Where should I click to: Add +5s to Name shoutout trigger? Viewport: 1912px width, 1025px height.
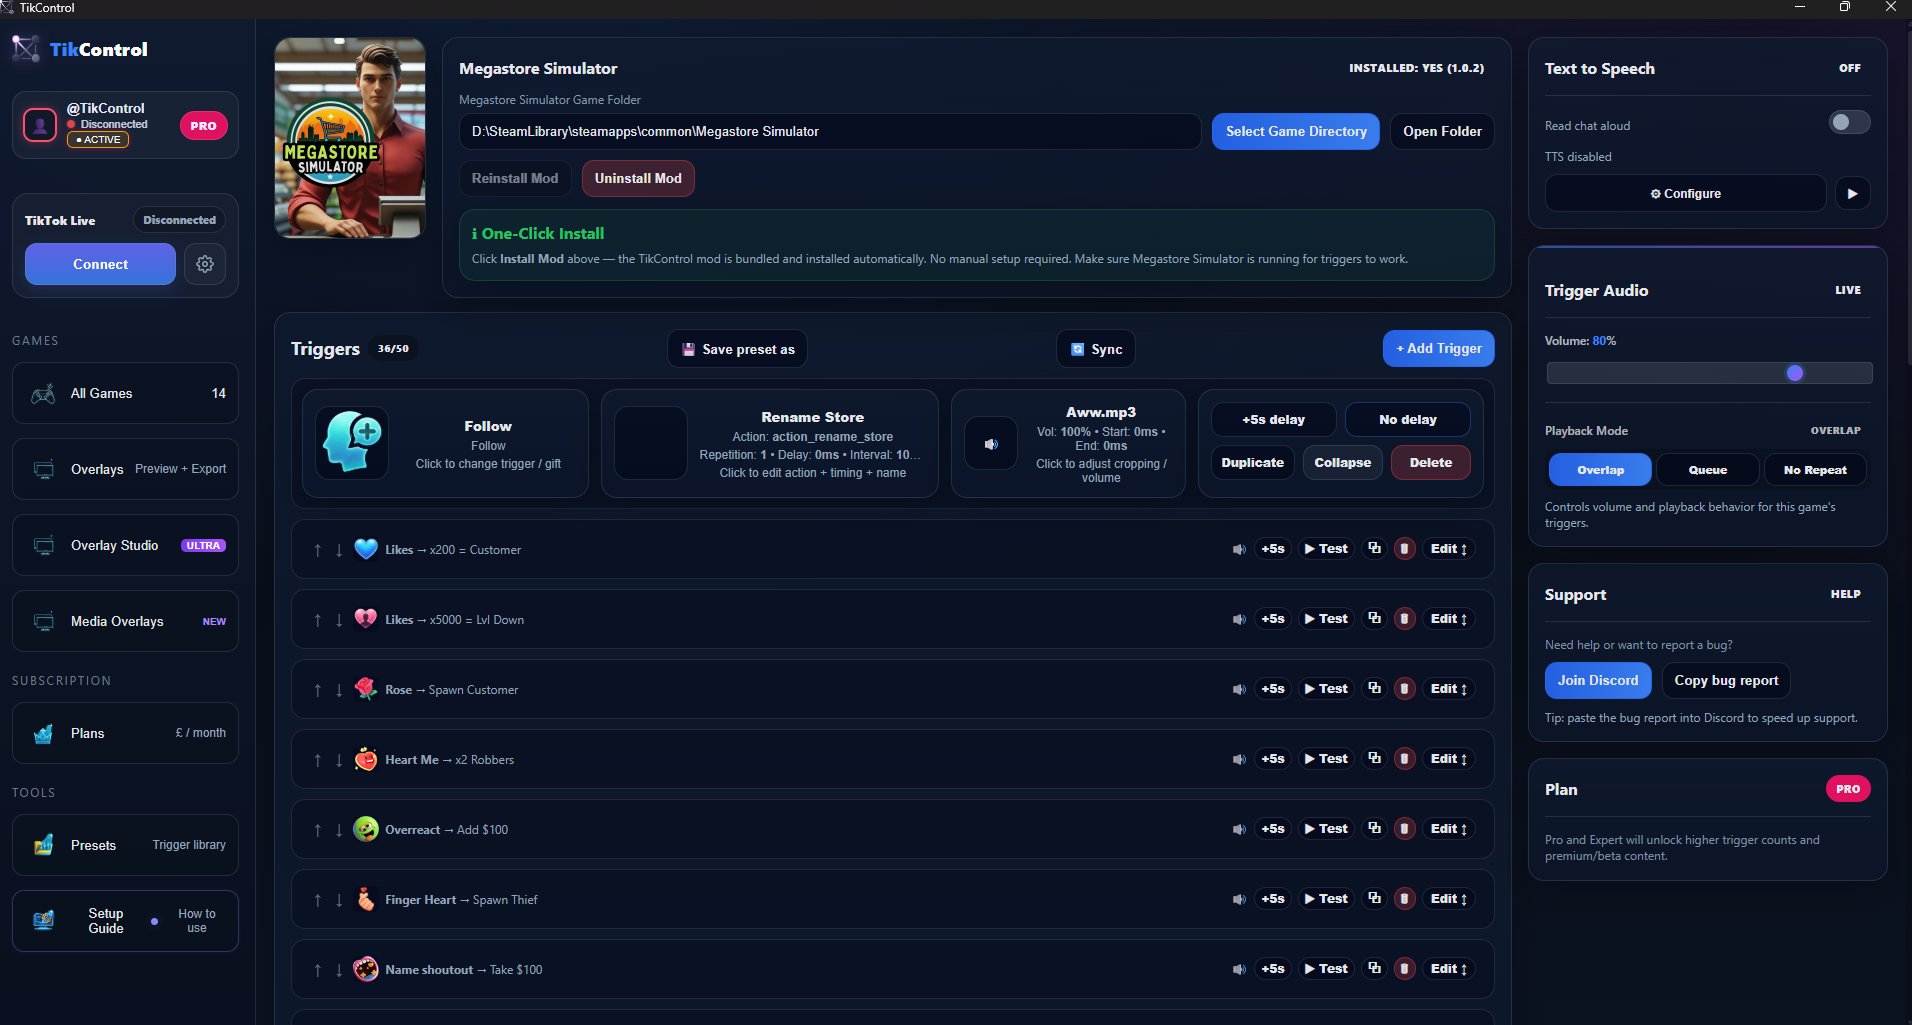point(1272,969)
